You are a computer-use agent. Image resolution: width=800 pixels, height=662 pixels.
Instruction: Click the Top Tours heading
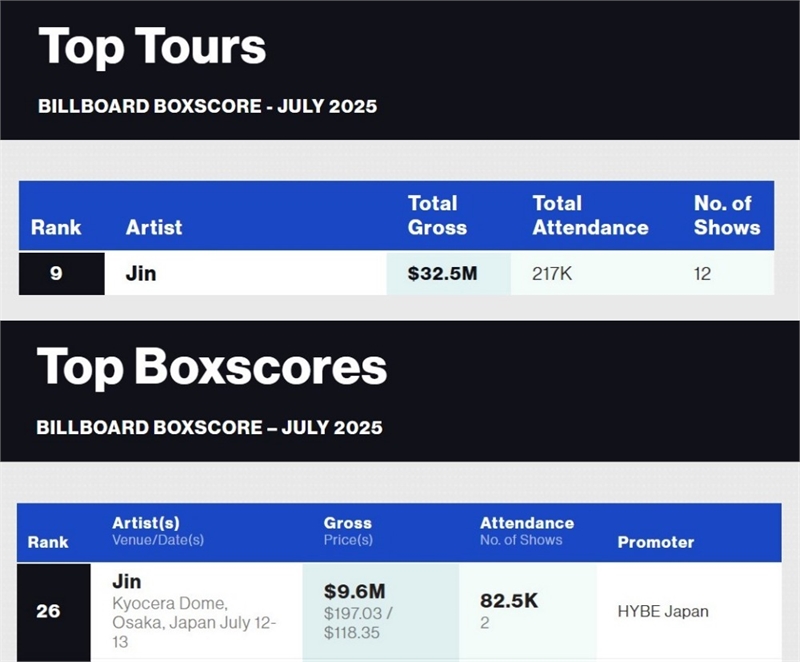152,47
